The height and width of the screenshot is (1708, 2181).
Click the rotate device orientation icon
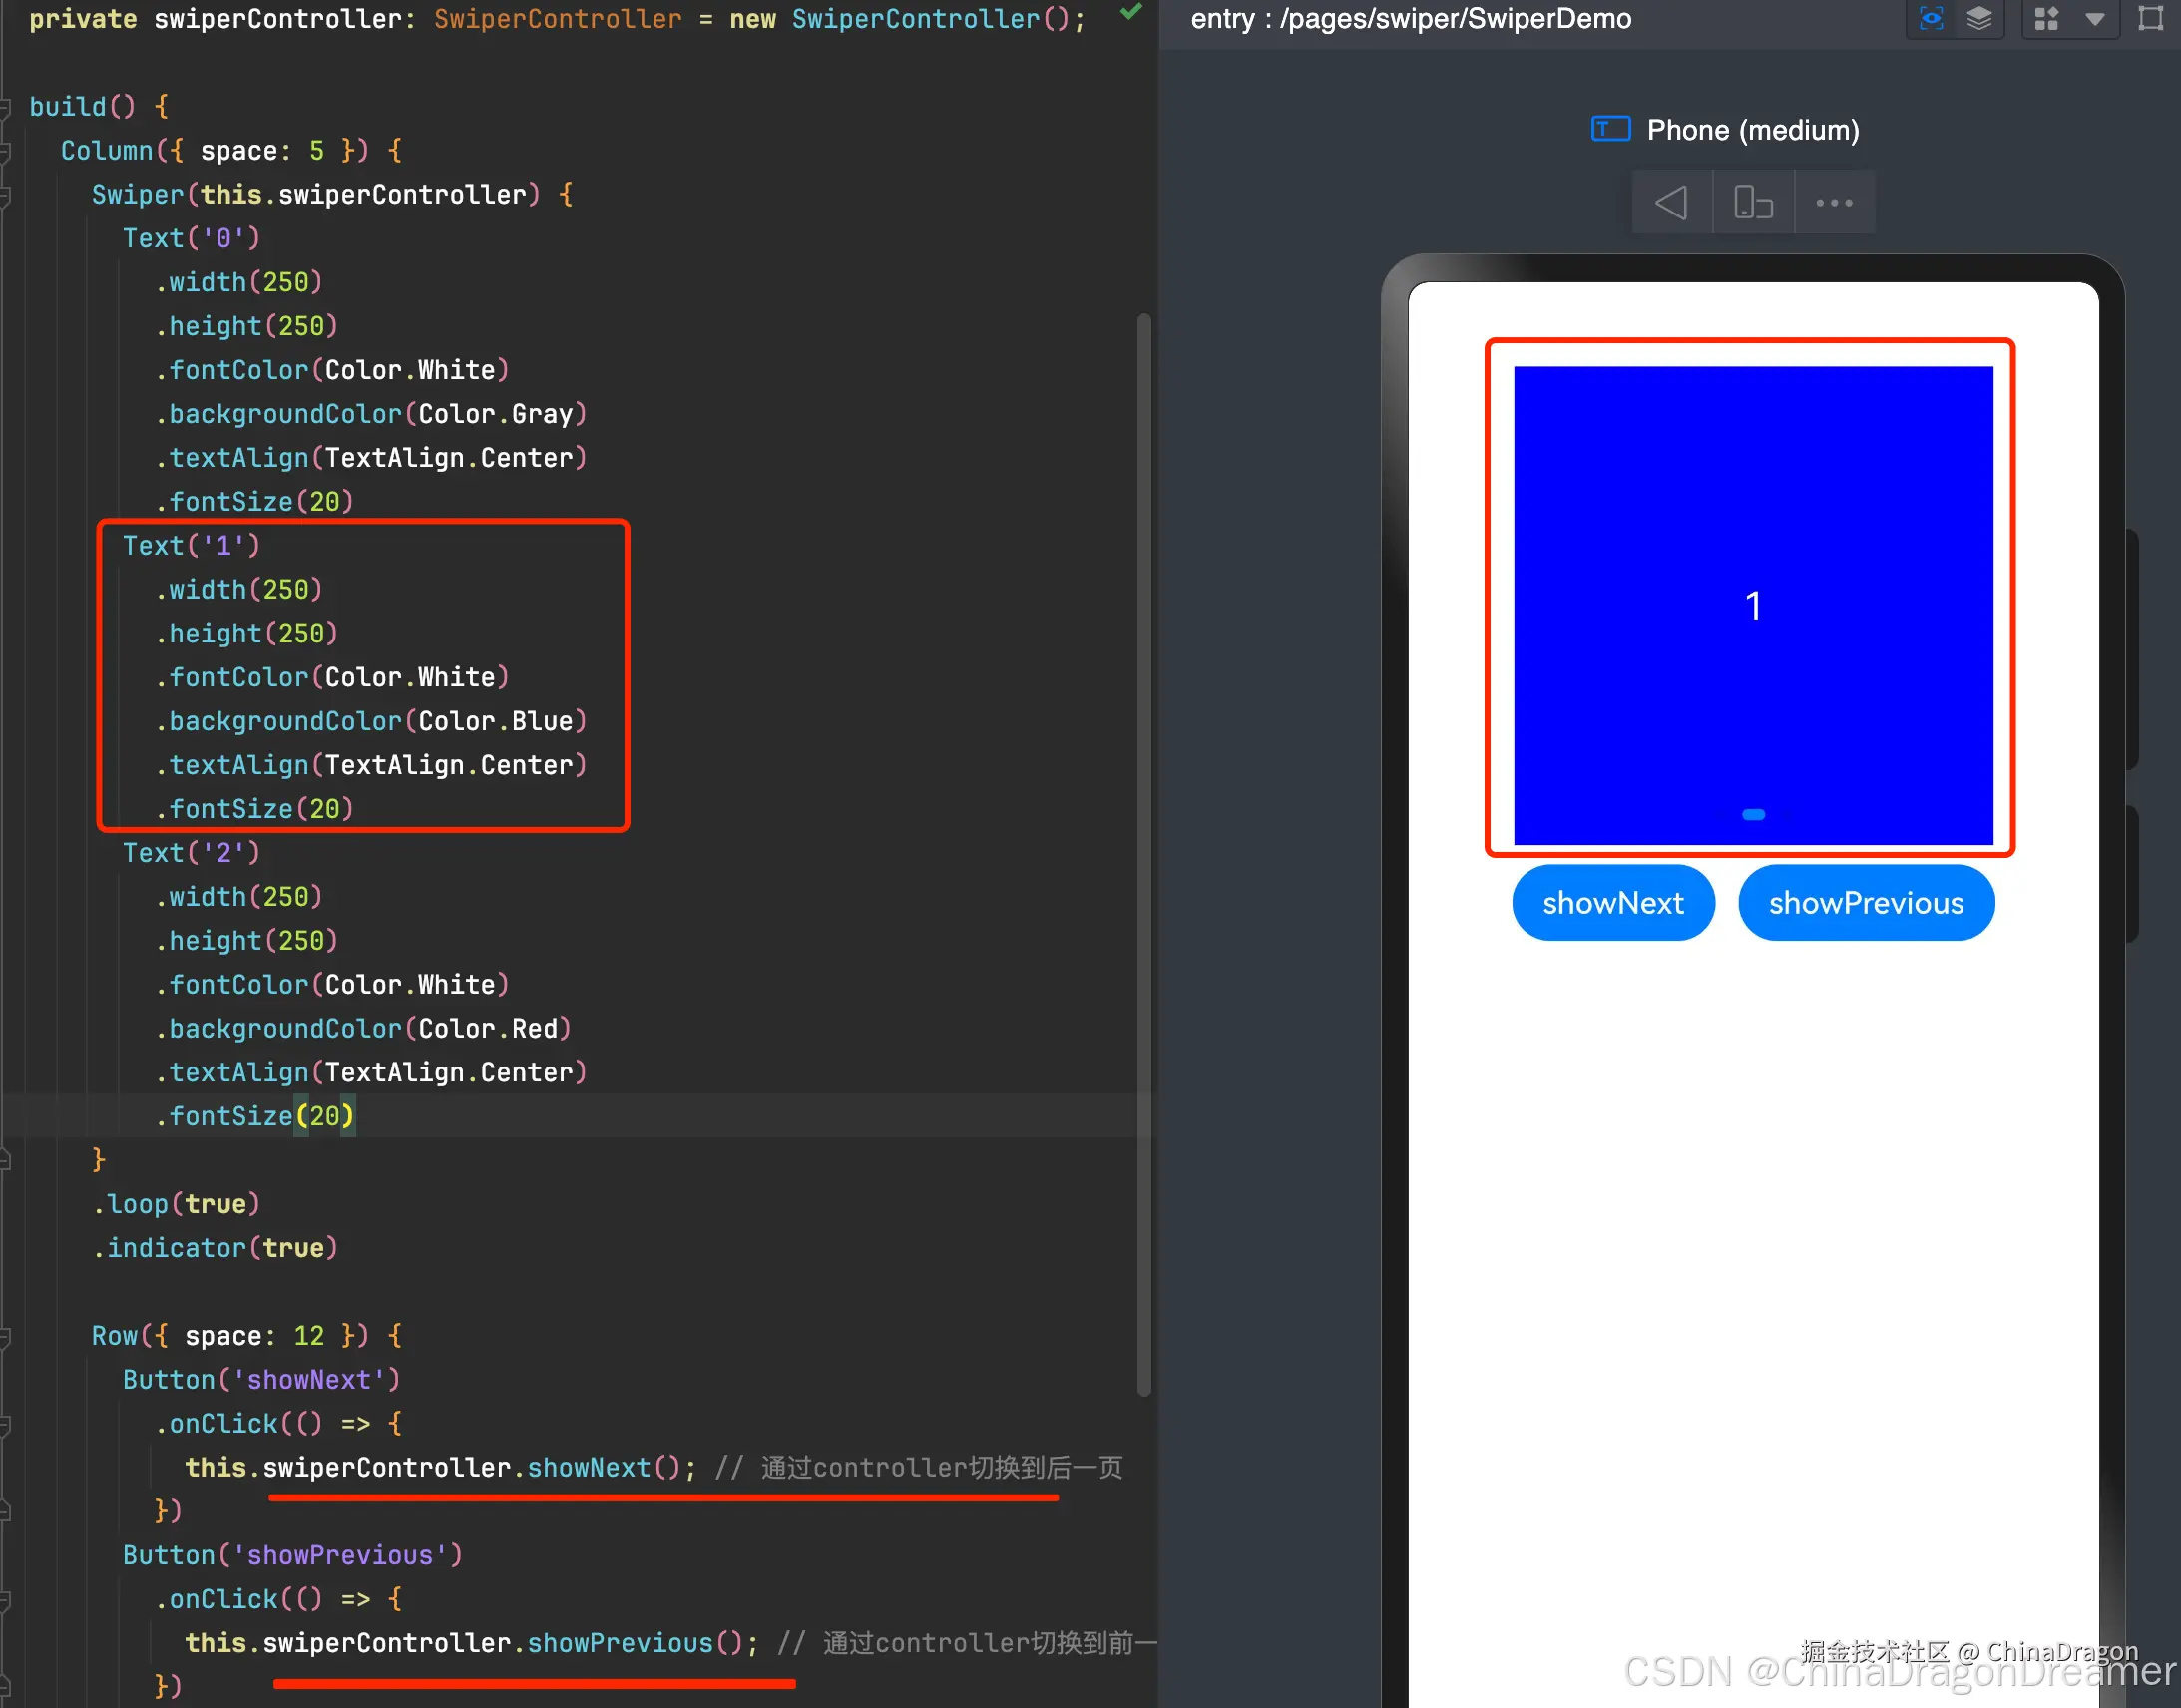pyautogui.click(x=1753, y=202)
